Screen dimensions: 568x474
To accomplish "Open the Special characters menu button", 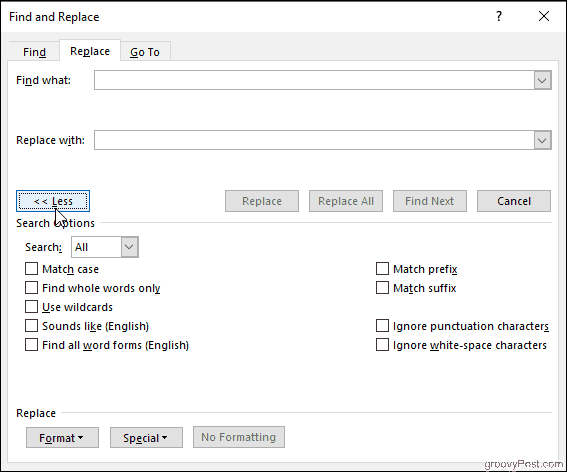I will (x=146, y=437).
